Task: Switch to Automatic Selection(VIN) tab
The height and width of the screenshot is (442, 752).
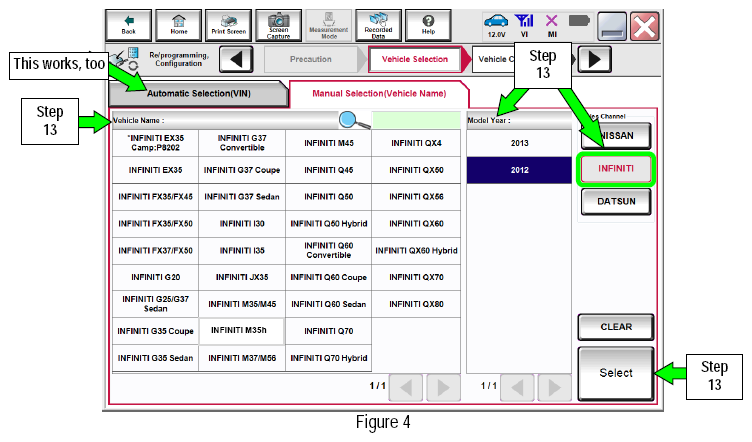Action: (x=199, y=93)
